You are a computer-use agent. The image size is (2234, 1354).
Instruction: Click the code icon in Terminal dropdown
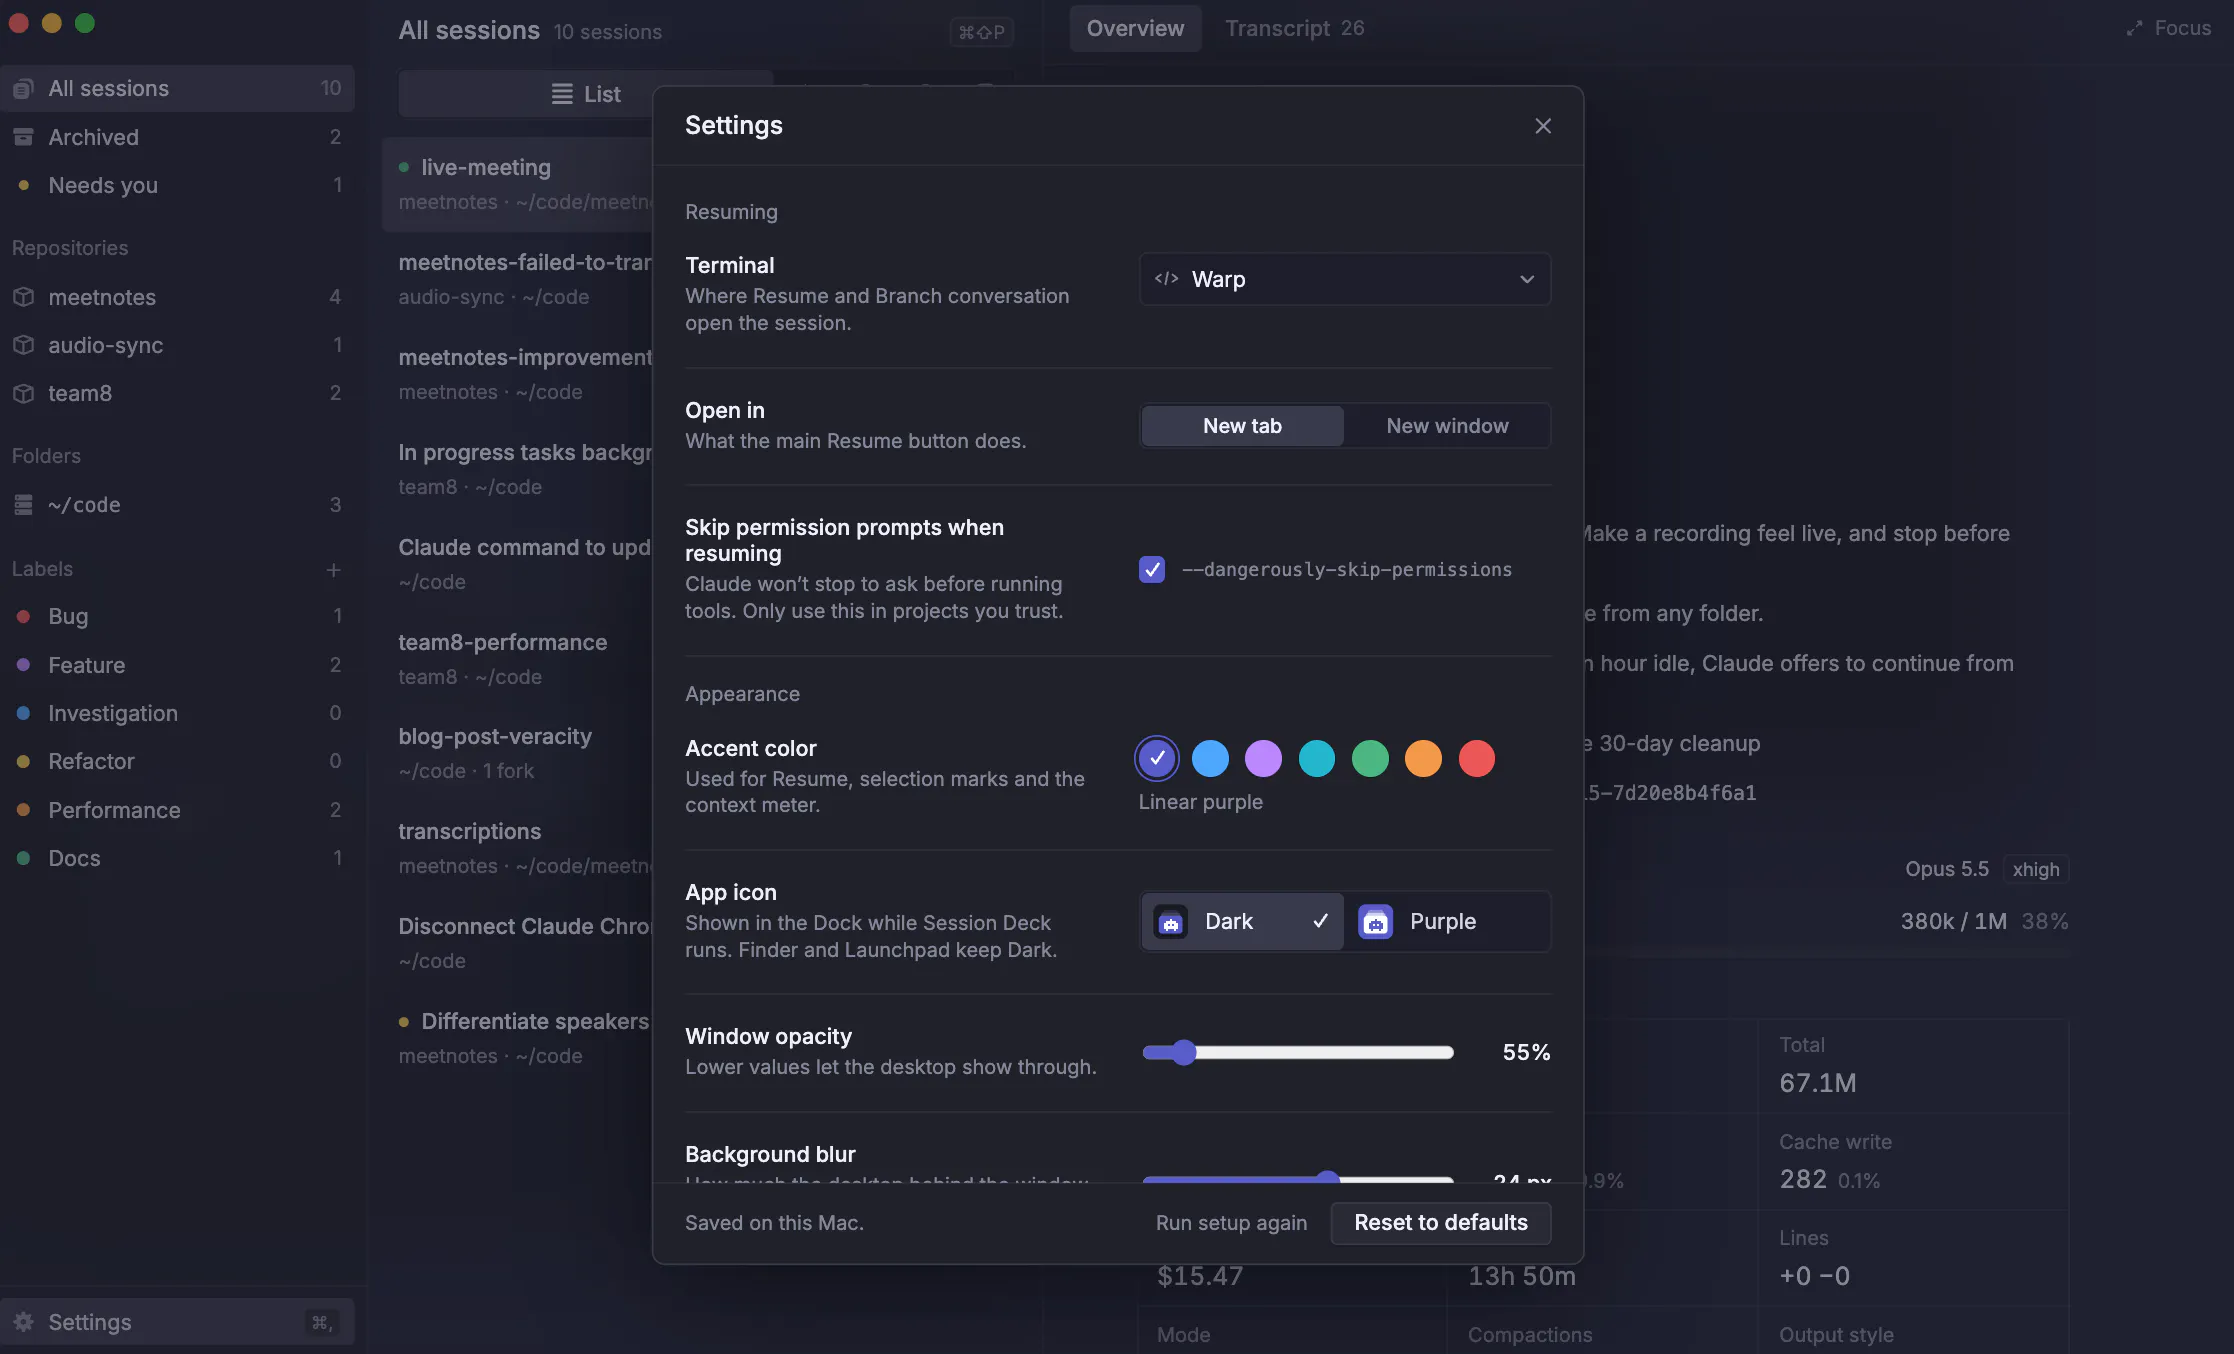tap(1166, 279)
